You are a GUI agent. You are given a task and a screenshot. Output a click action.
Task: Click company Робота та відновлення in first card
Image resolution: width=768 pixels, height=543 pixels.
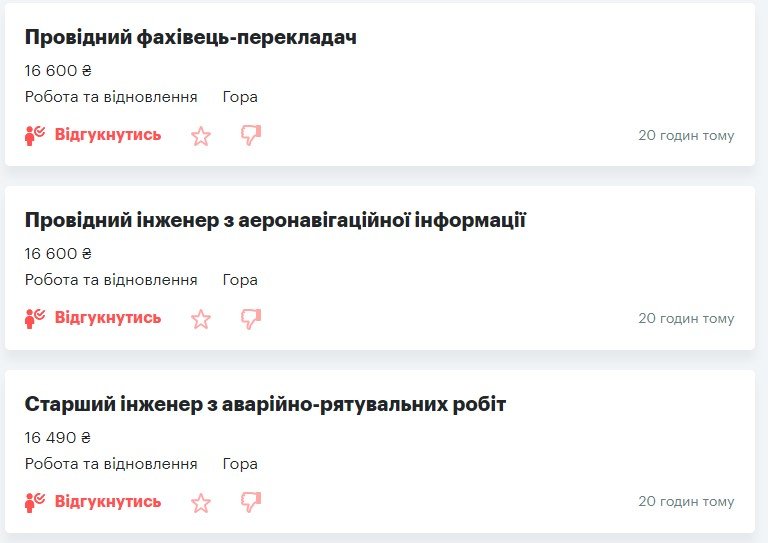click(111, 97)
